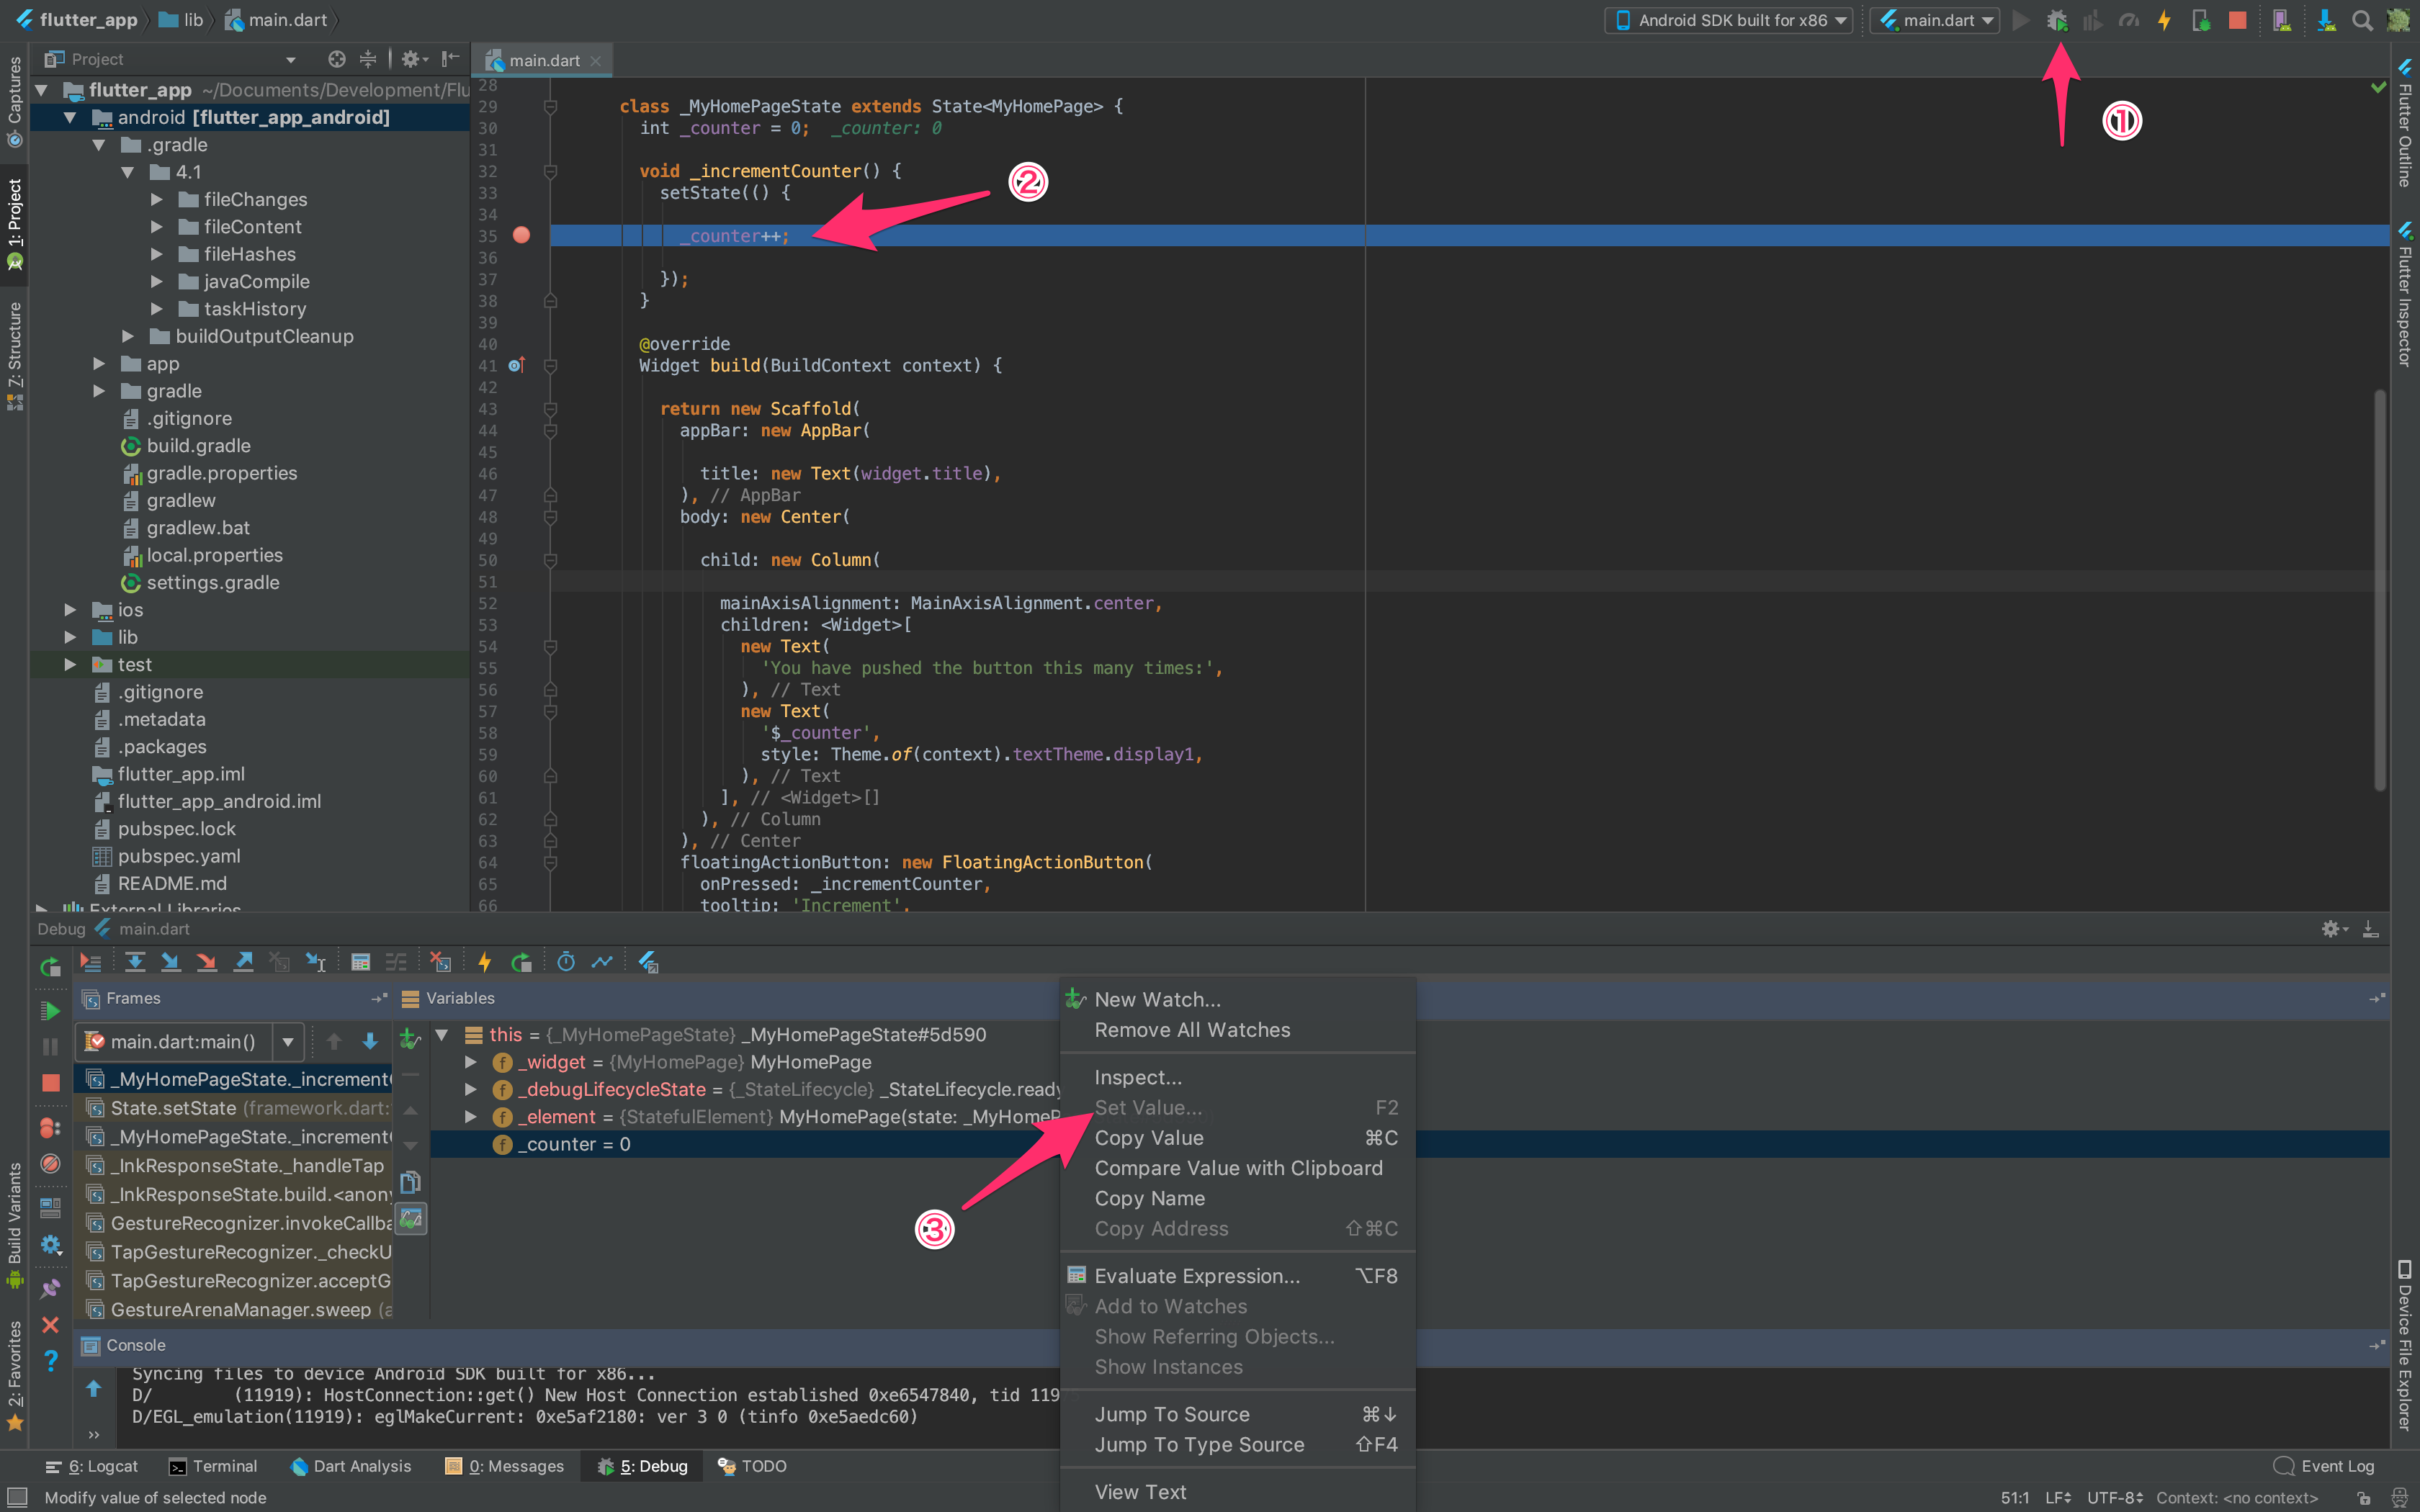
Task: Click the main.dart editor tab
Action: tap(544, 60)
